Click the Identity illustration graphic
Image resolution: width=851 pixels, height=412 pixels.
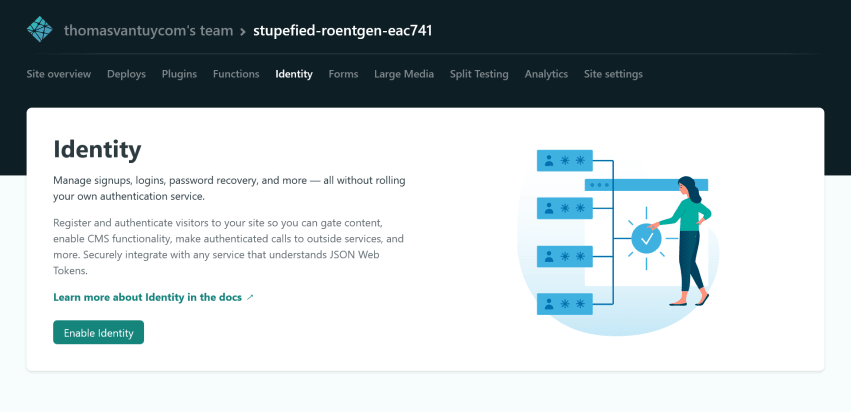619,241
